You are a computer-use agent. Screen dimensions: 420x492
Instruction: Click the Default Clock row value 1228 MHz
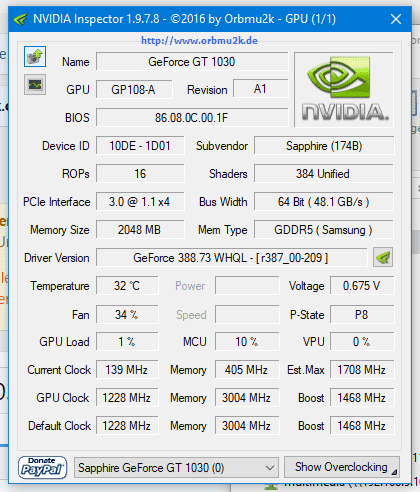127,425
